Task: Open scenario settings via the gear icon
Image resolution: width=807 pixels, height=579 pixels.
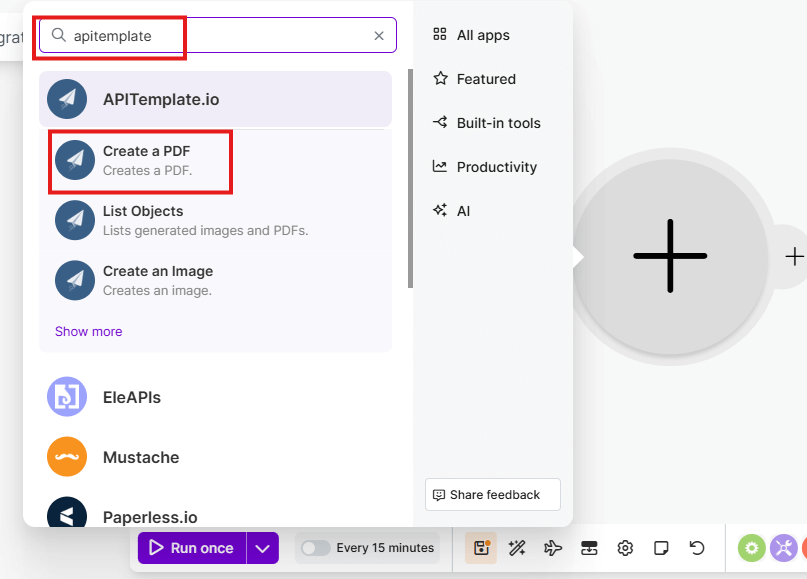Action: (625, 548)
